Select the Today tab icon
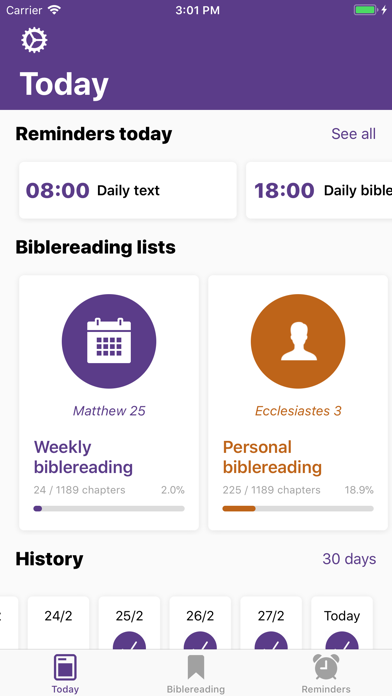The height and width of the screenshot is (696, 392). [65, 667]
